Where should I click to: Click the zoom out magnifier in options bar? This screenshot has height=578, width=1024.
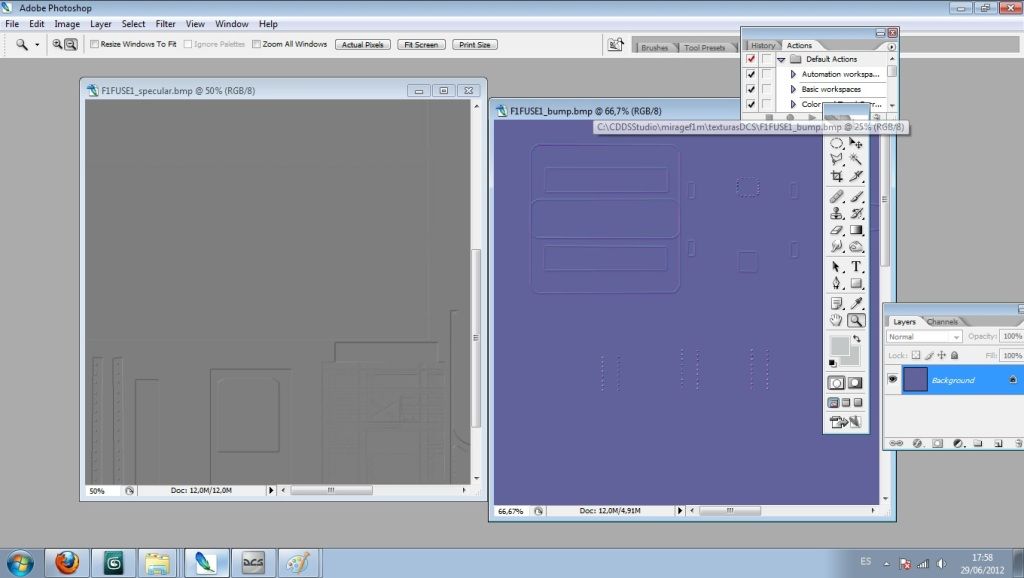point(71,45)
